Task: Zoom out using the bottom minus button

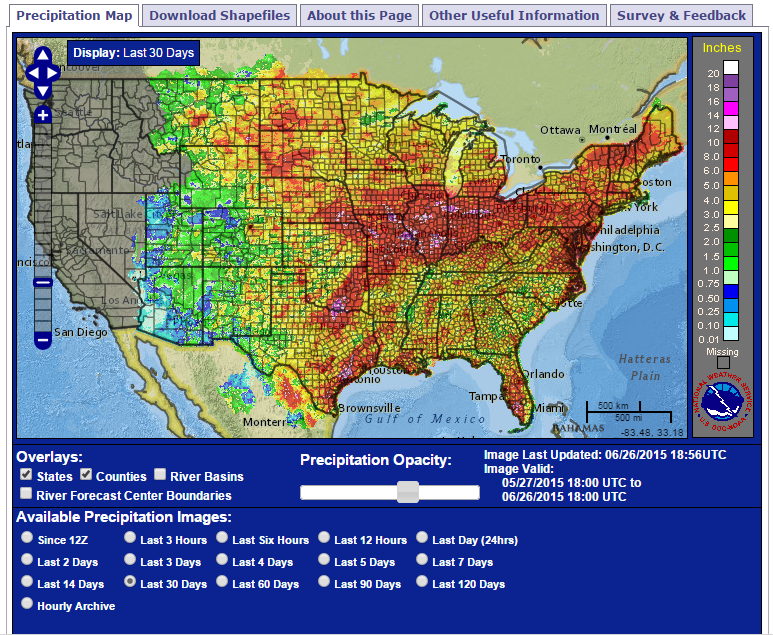Action: pyautogui.click(x=43, y=340)
